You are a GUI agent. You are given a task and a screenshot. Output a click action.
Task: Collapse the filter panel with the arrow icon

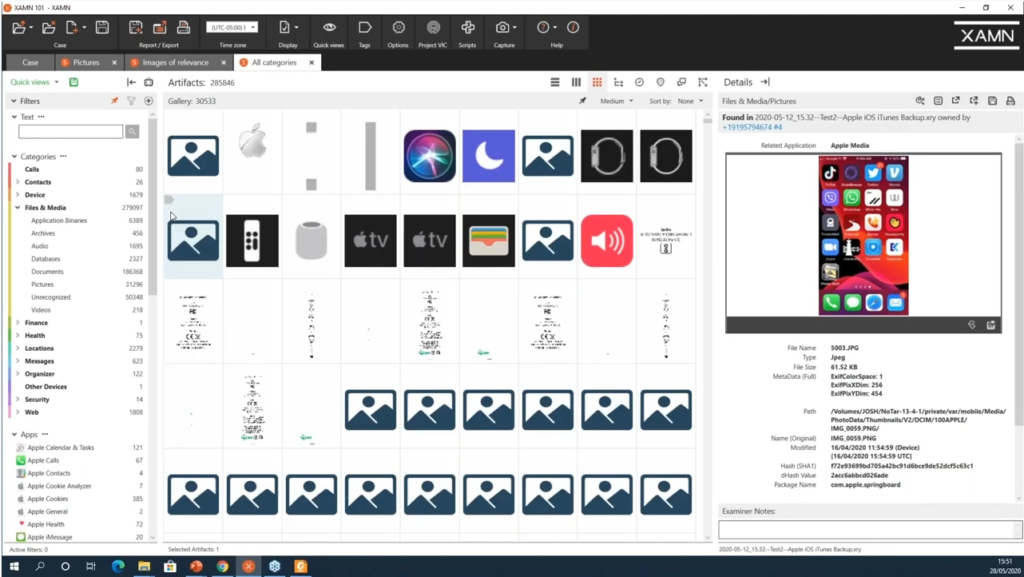point(131,82)
